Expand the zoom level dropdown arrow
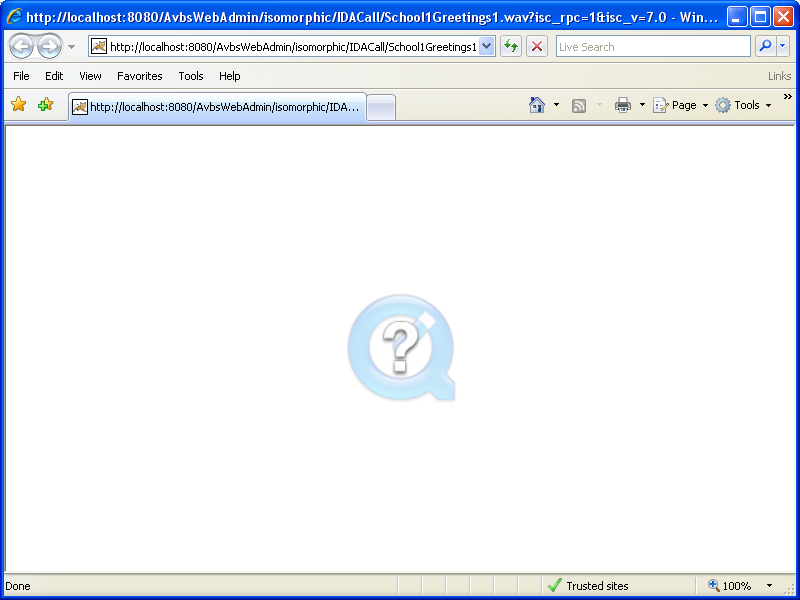Screen dimensions: 800x600 [769, 586]
